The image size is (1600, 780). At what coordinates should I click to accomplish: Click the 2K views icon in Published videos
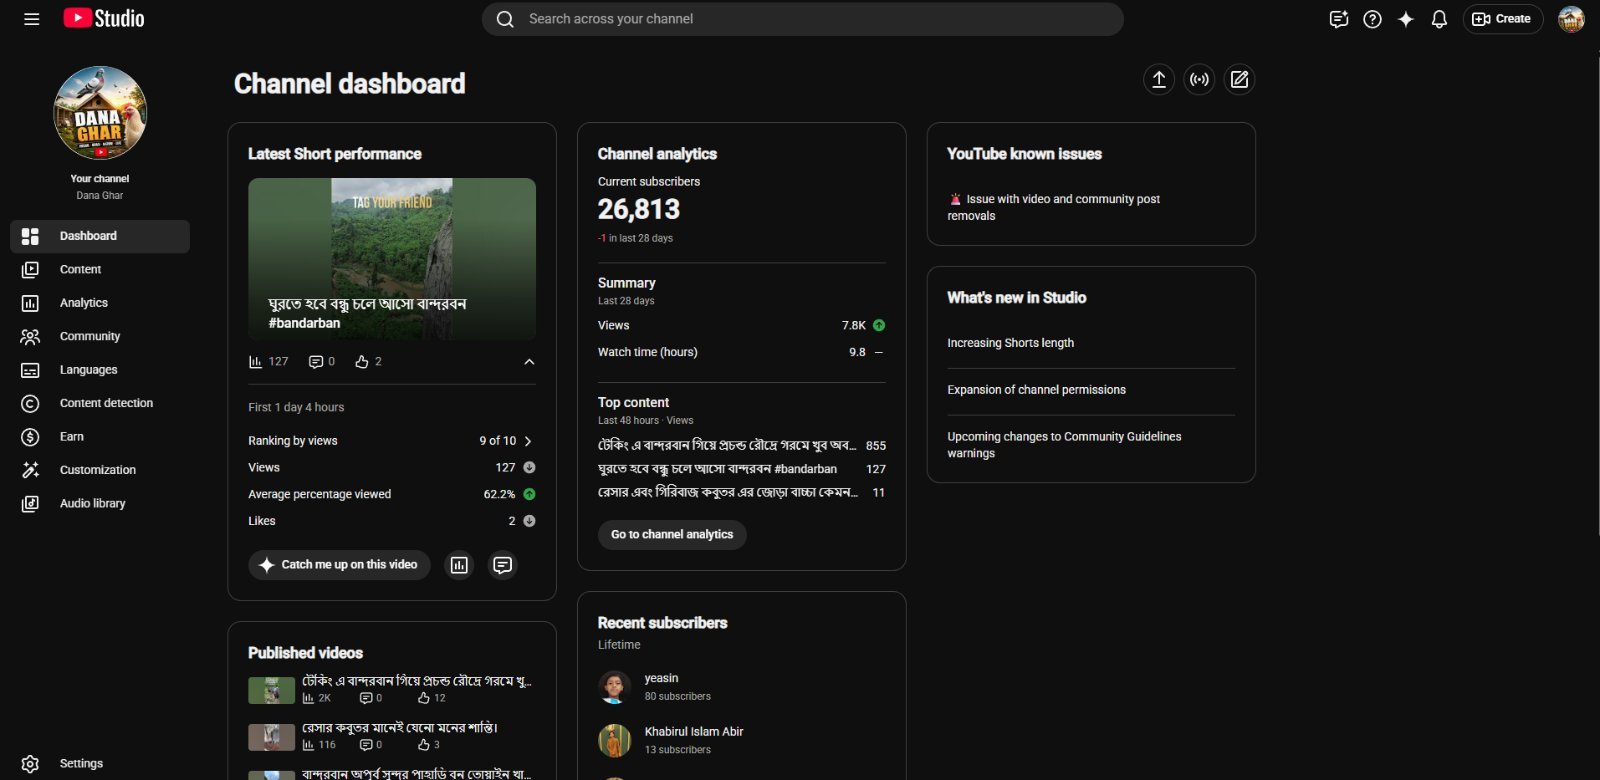[x=308, y=698]
